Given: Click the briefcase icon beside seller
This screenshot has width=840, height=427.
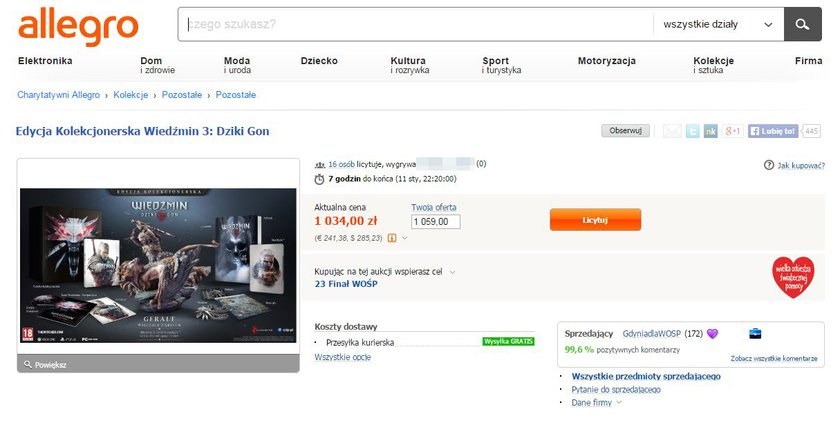Looking at the screenshot, I should click(x=755, y=334).
